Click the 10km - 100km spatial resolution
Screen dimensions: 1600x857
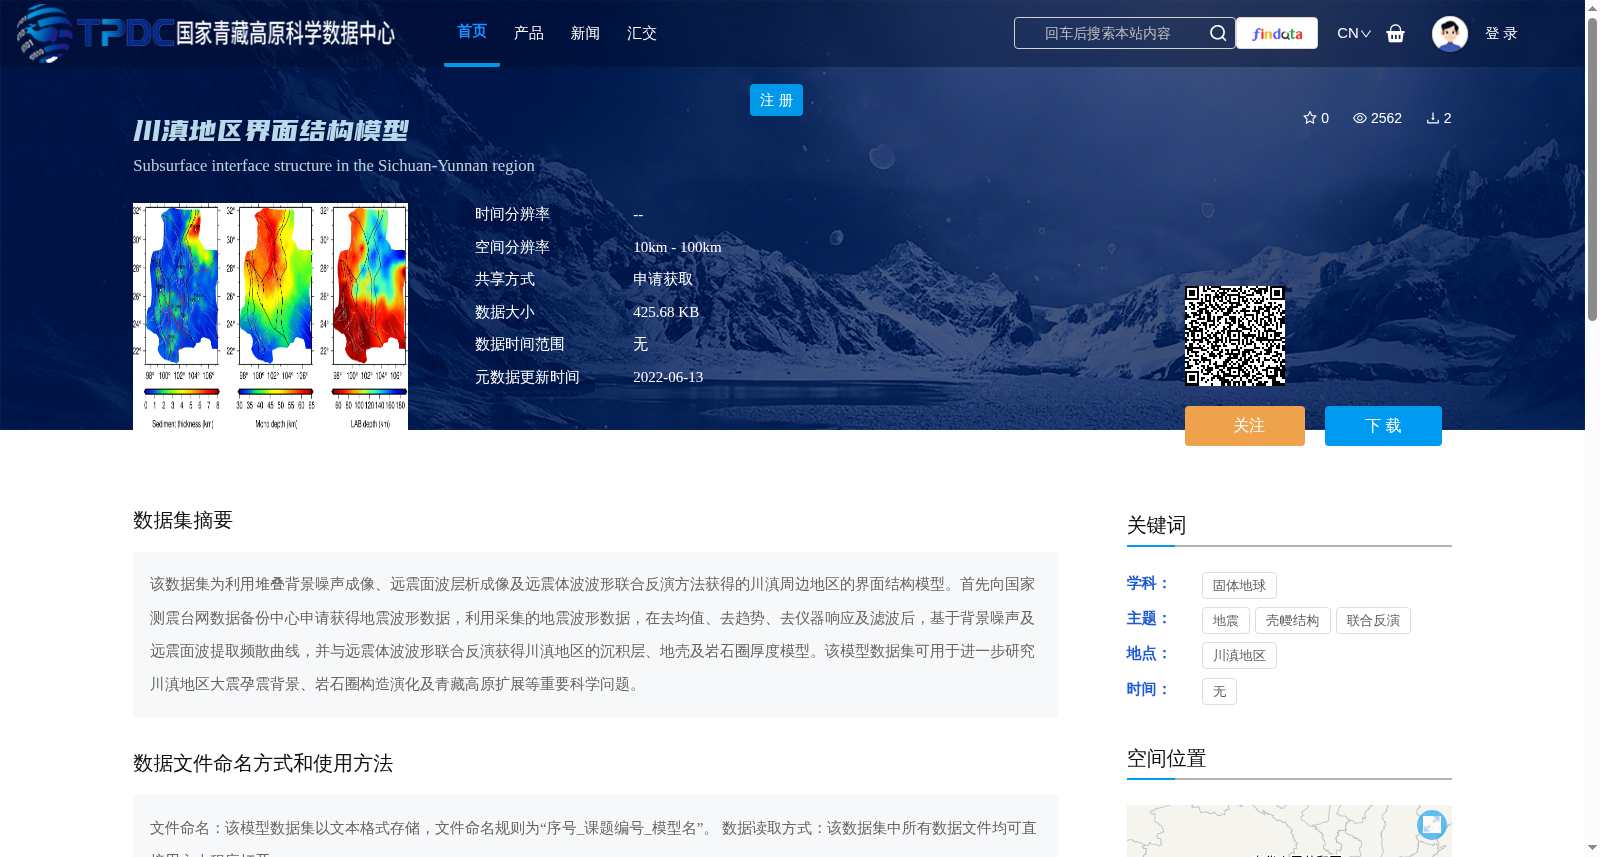pyautogui.click(x=677, y=247)
